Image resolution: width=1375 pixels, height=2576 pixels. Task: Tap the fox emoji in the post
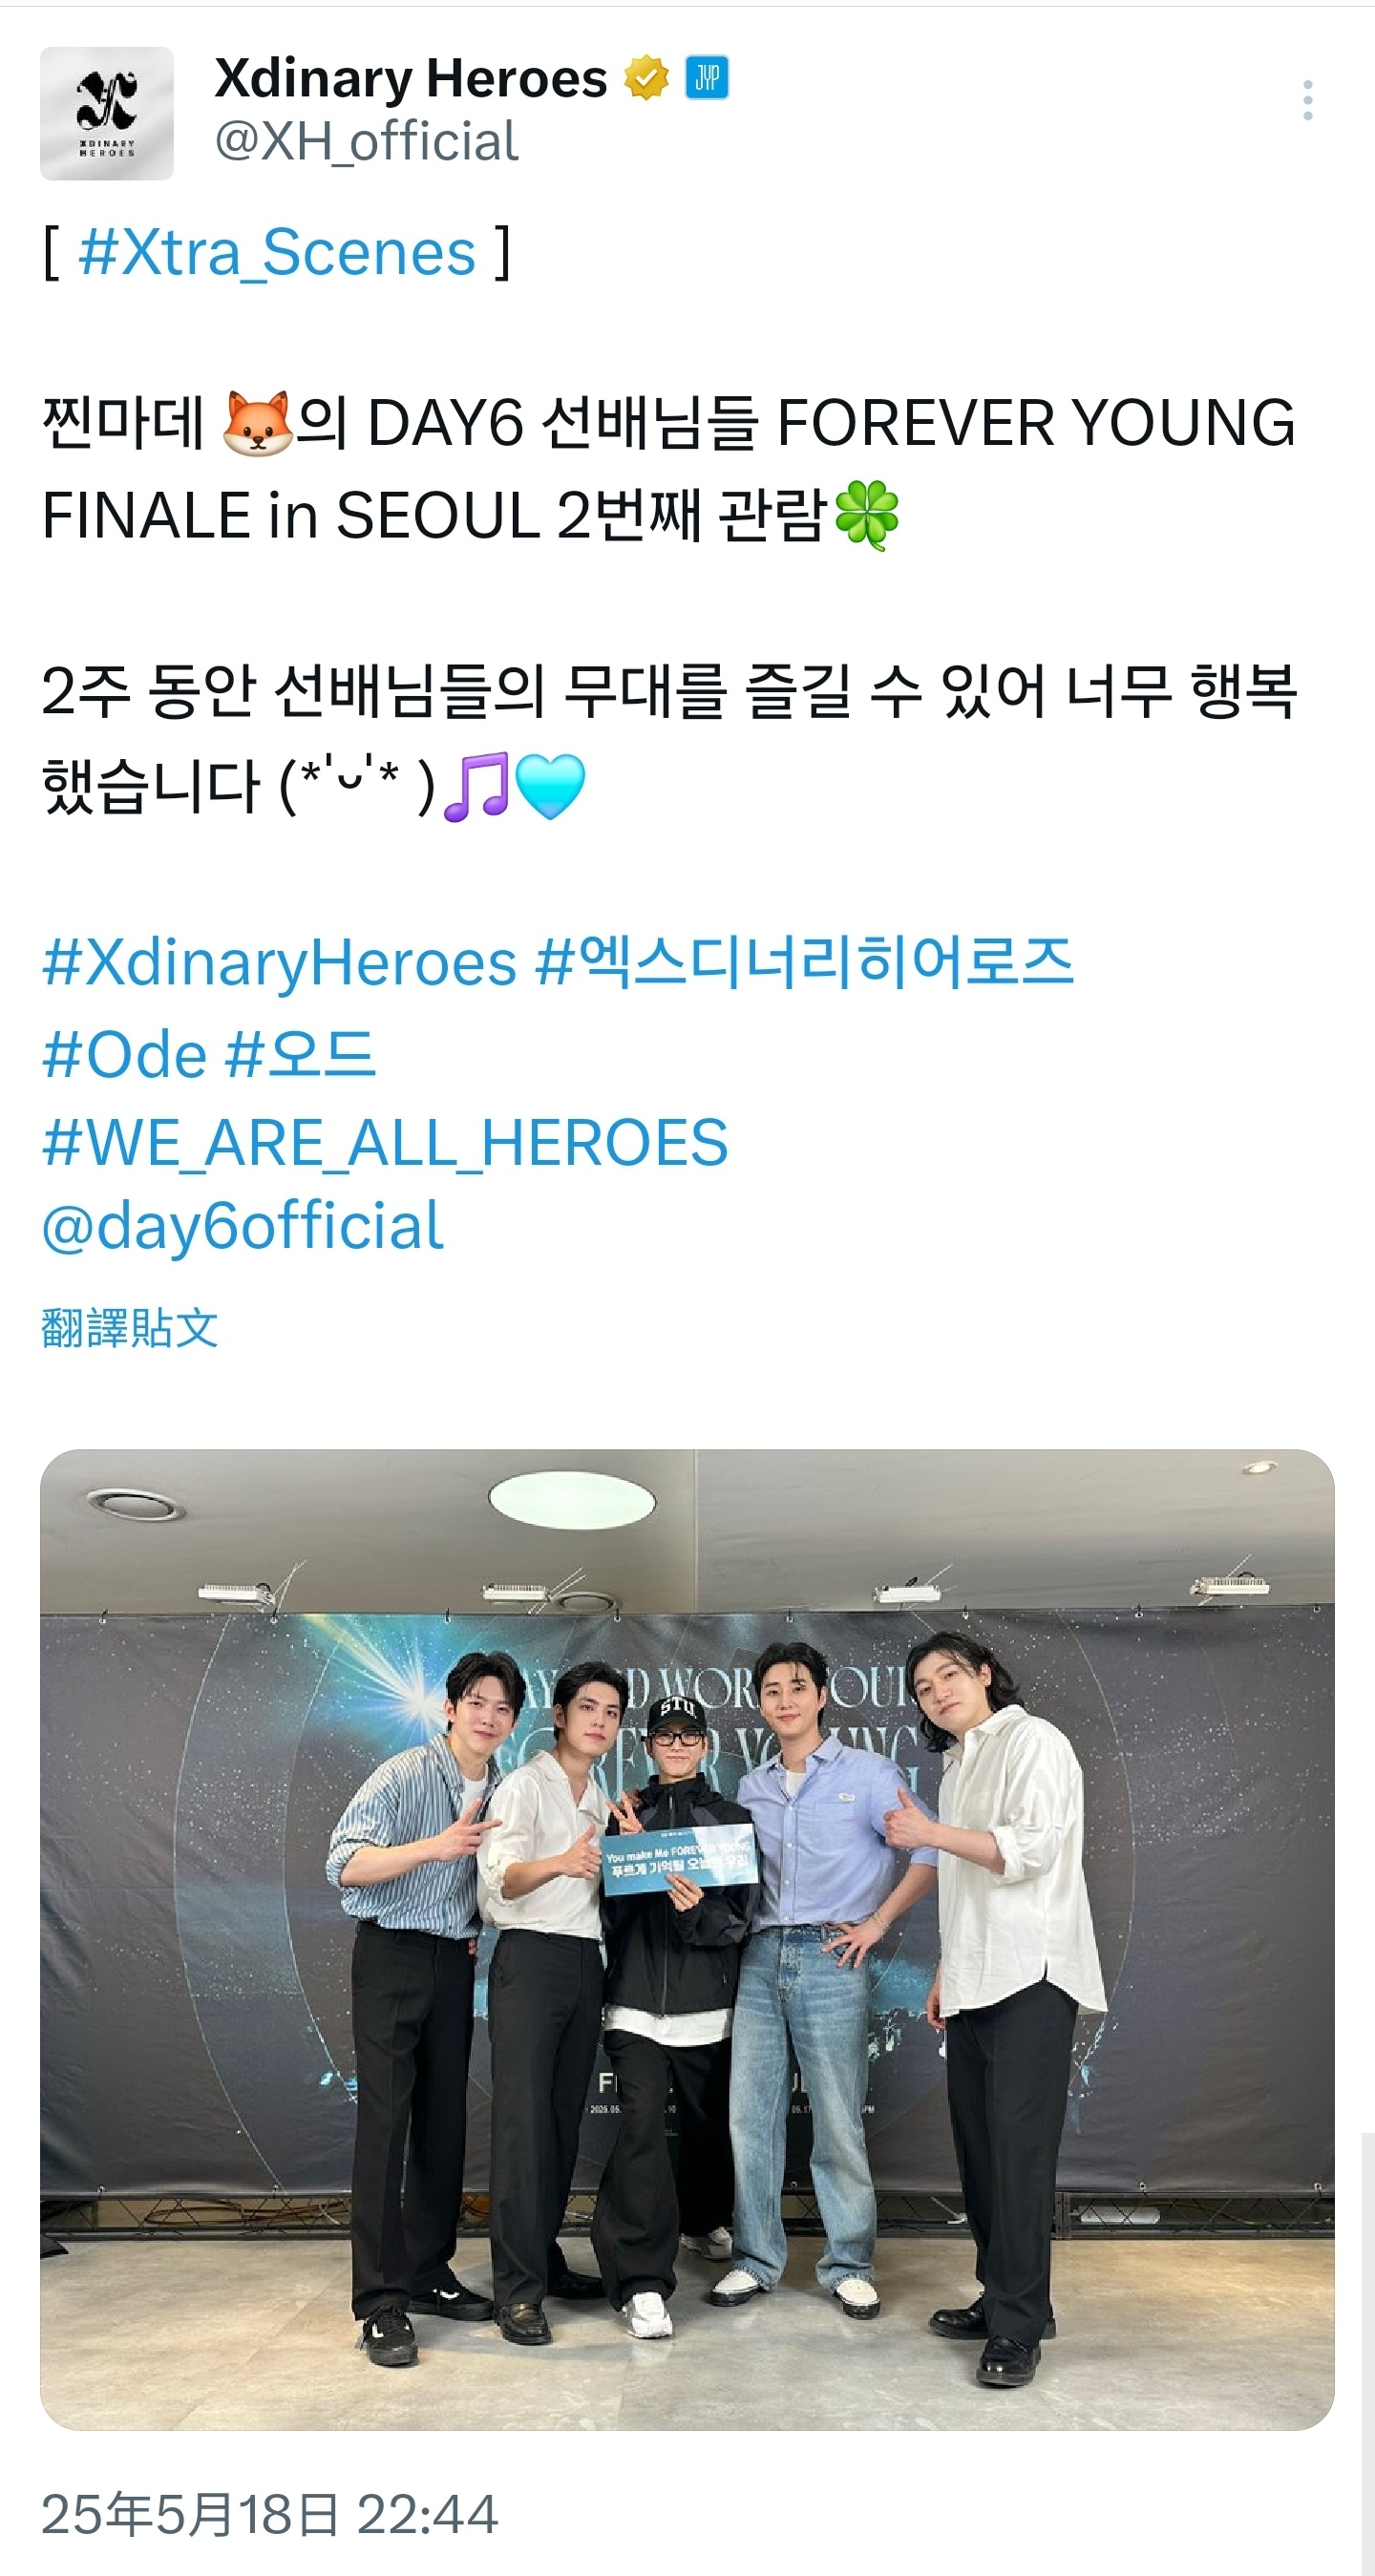click(257, 424)
